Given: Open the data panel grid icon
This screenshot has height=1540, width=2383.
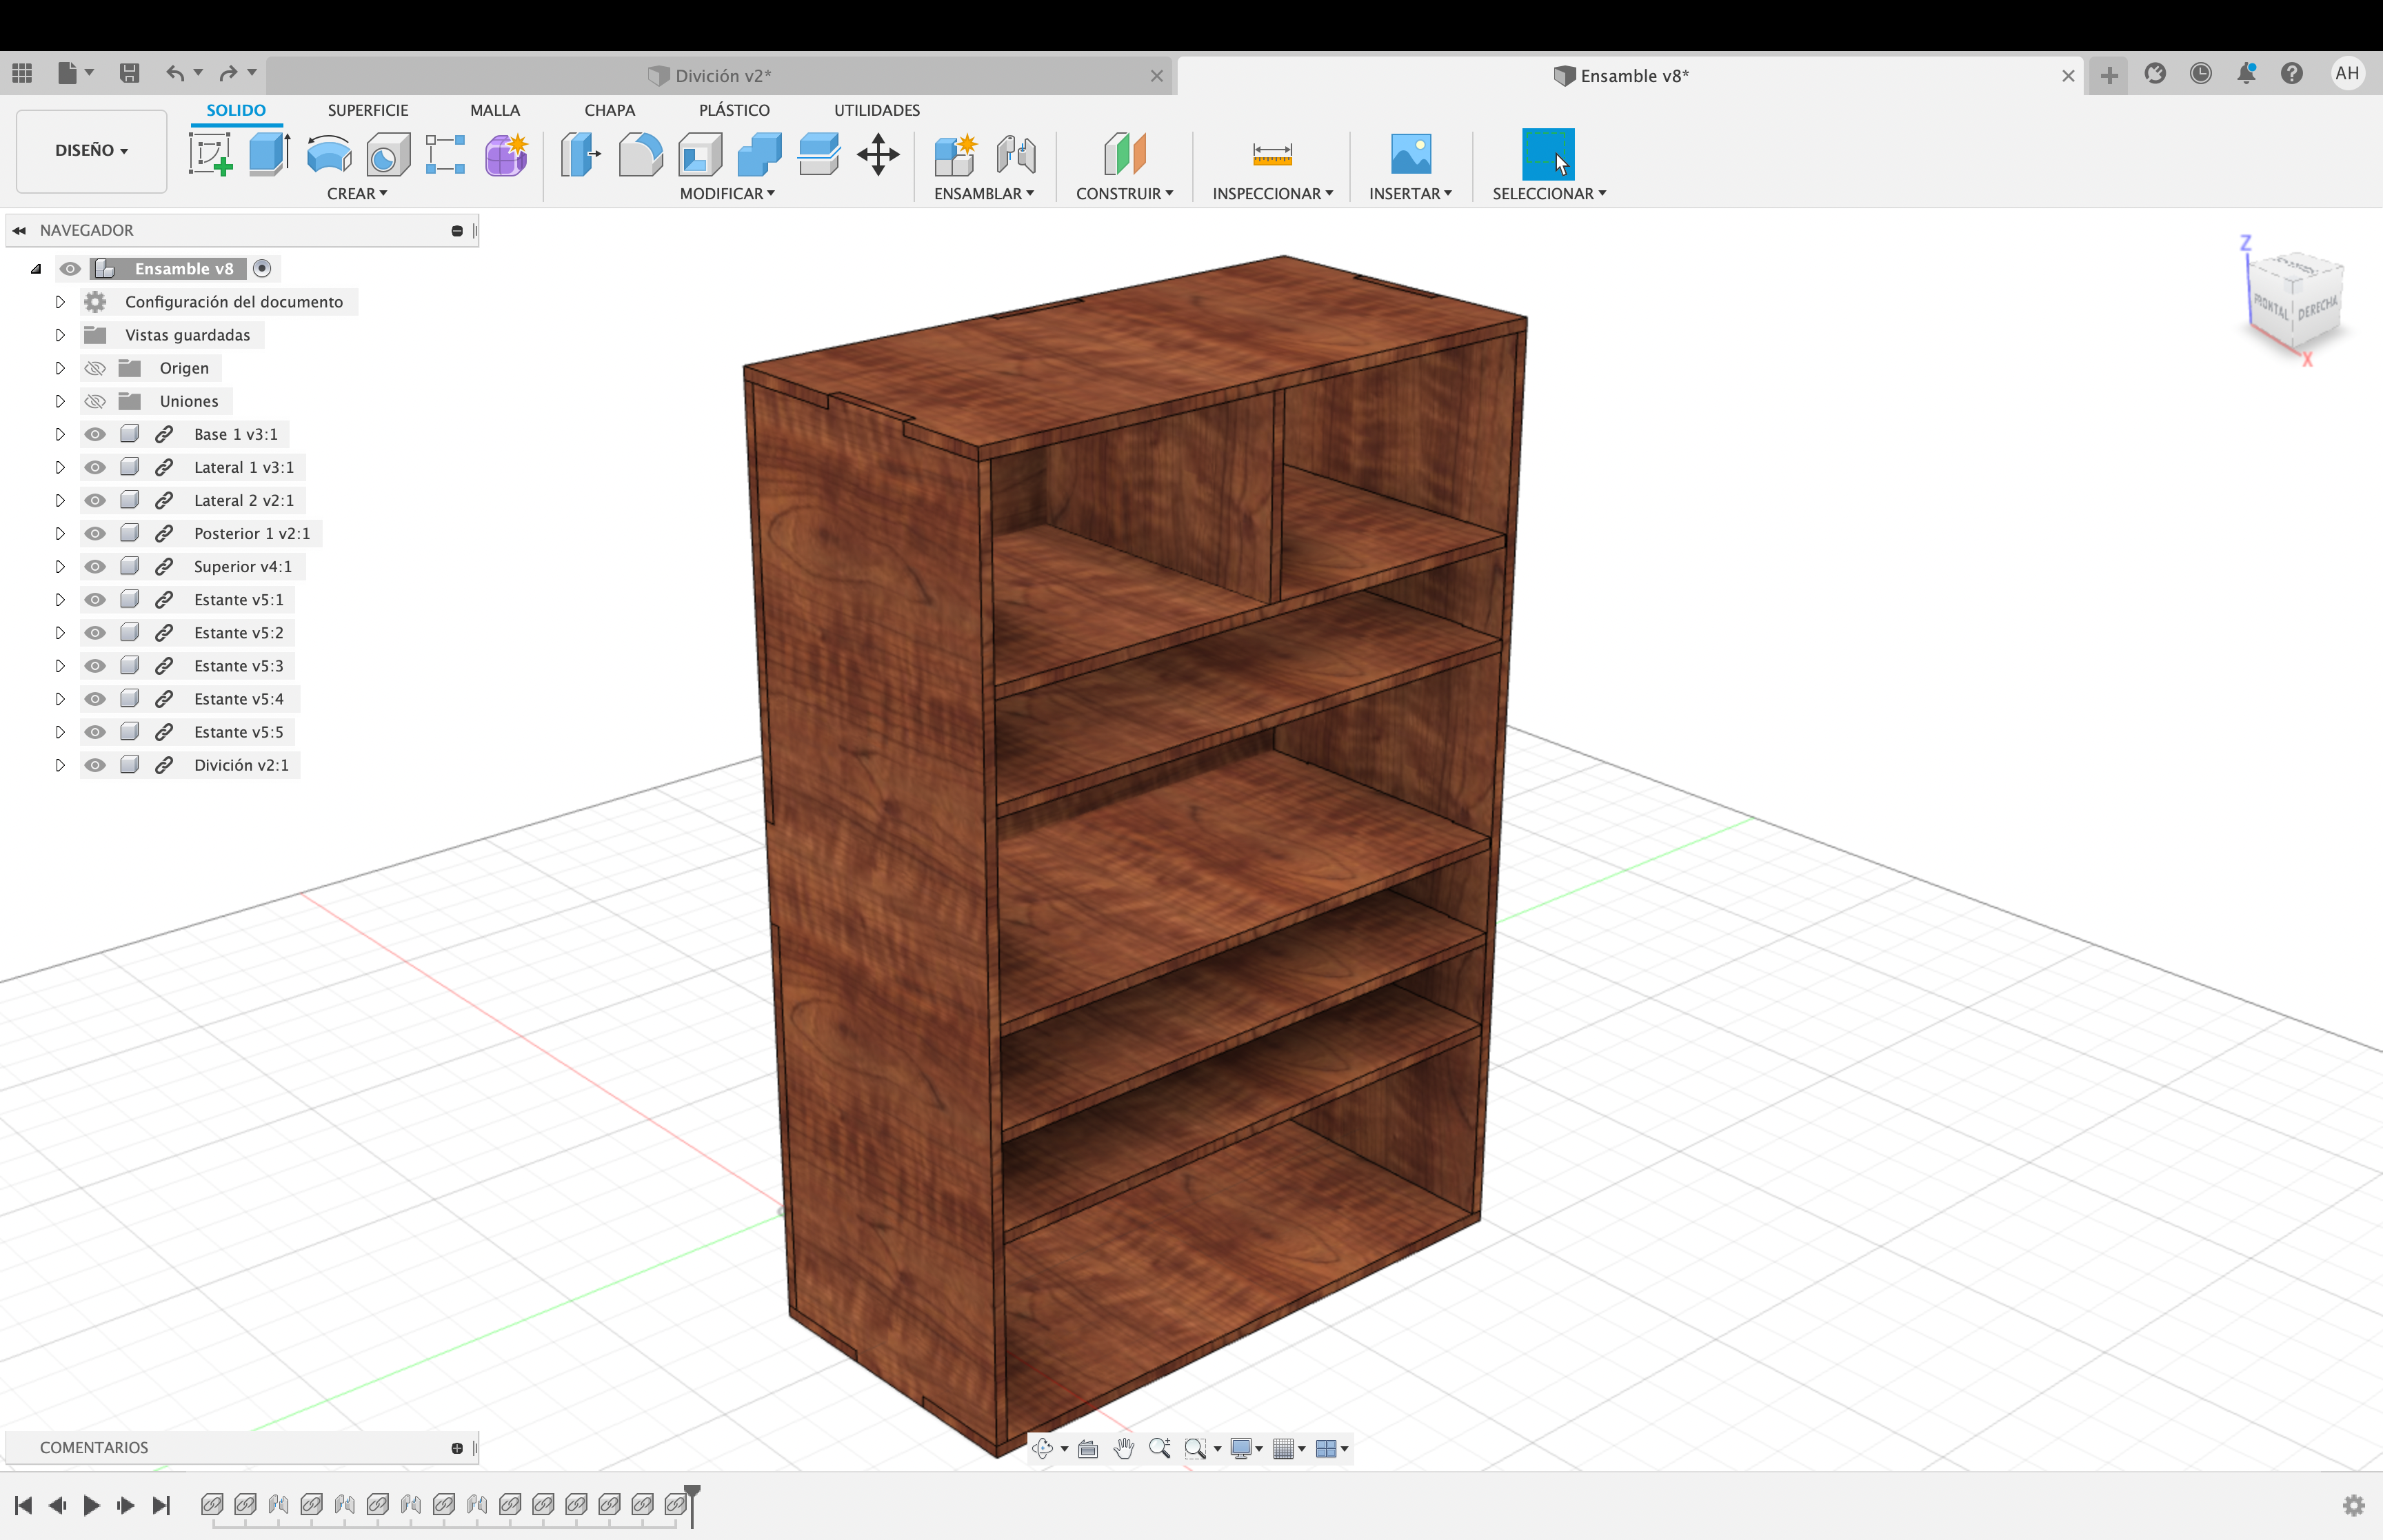Looking at the screenshot, I should tap(22, 73).
